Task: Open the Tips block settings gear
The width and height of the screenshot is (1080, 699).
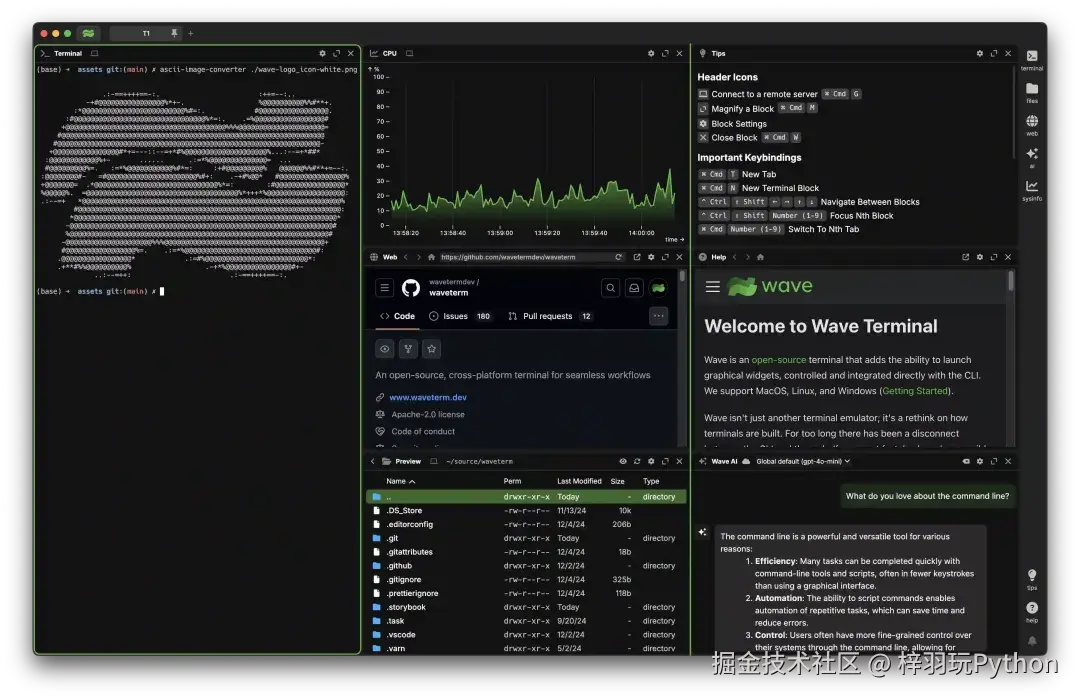Action: tap(979, 53)
